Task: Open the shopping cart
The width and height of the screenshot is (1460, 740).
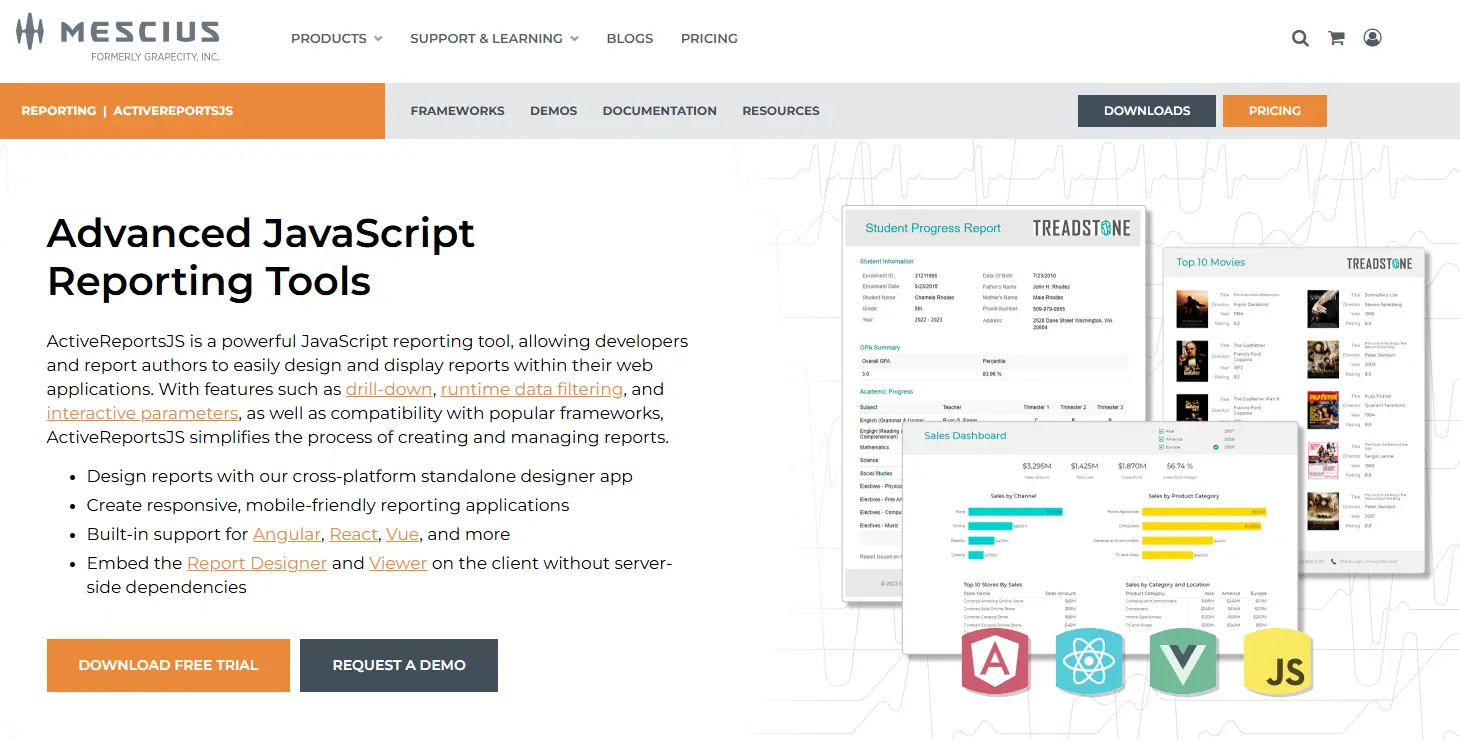Action: (1336, 38)
